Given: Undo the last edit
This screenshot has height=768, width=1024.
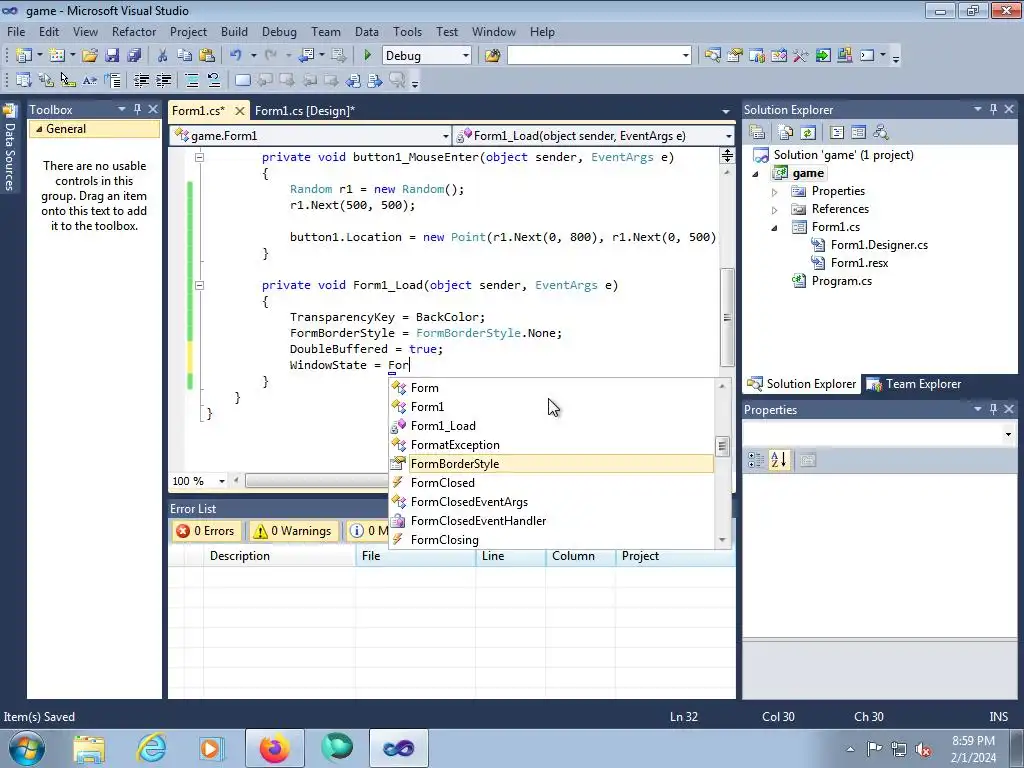Looking at the screenshot, I should coord(236,56).
